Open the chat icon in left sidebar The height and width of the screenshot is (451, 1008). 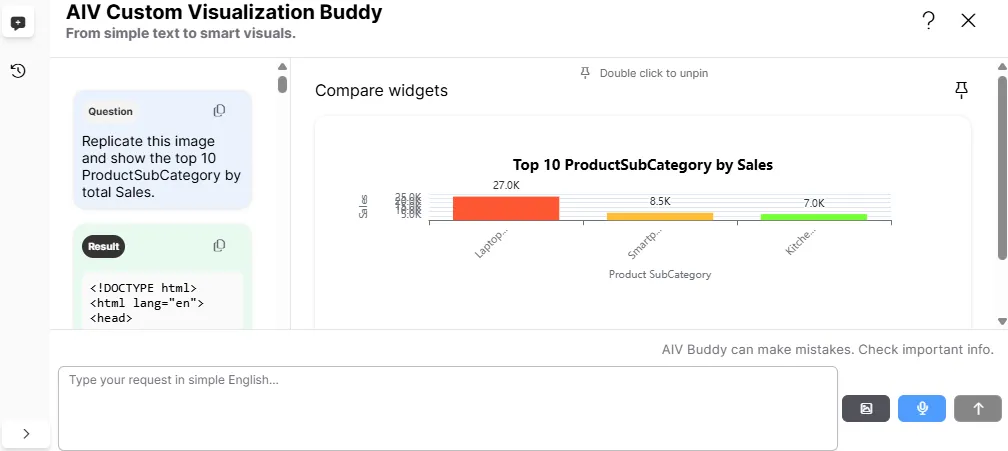tap(18, 23)
